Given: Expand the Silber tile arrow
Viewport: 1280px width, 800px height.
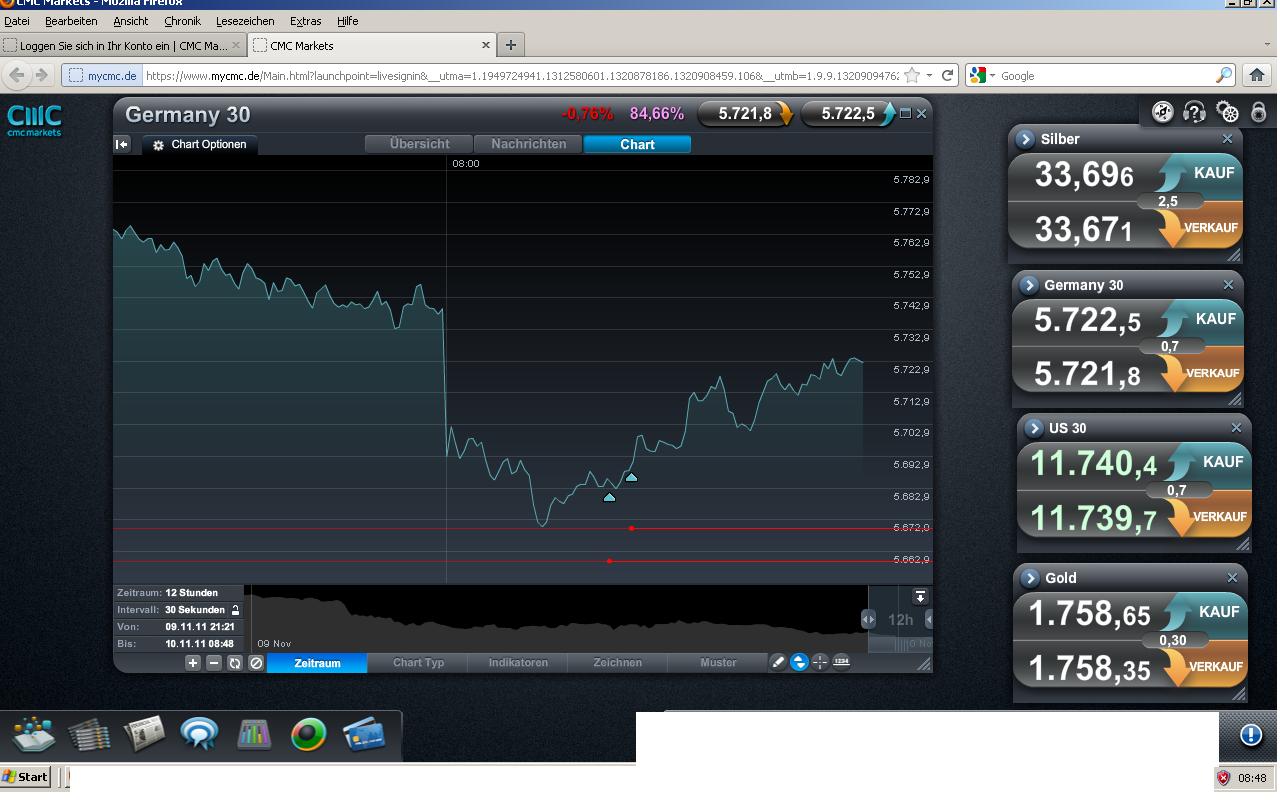Looking at the screenshot, I should [1025, 139].
